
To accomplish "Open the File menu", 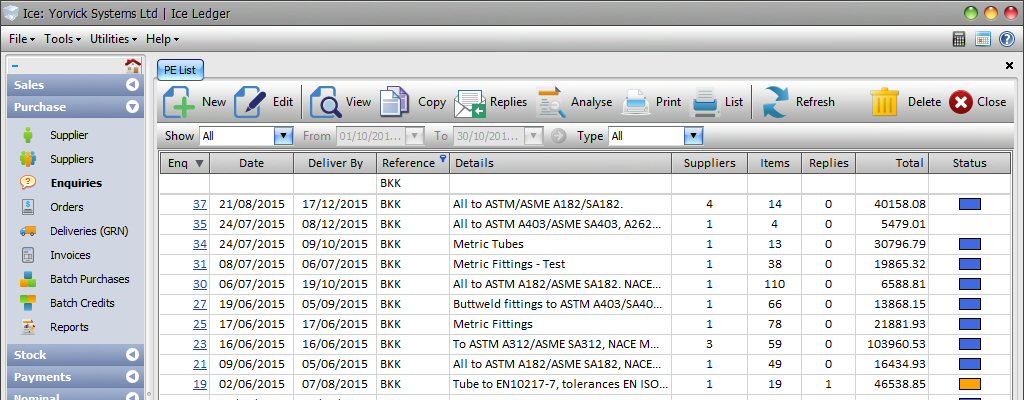I will point(22,39).
